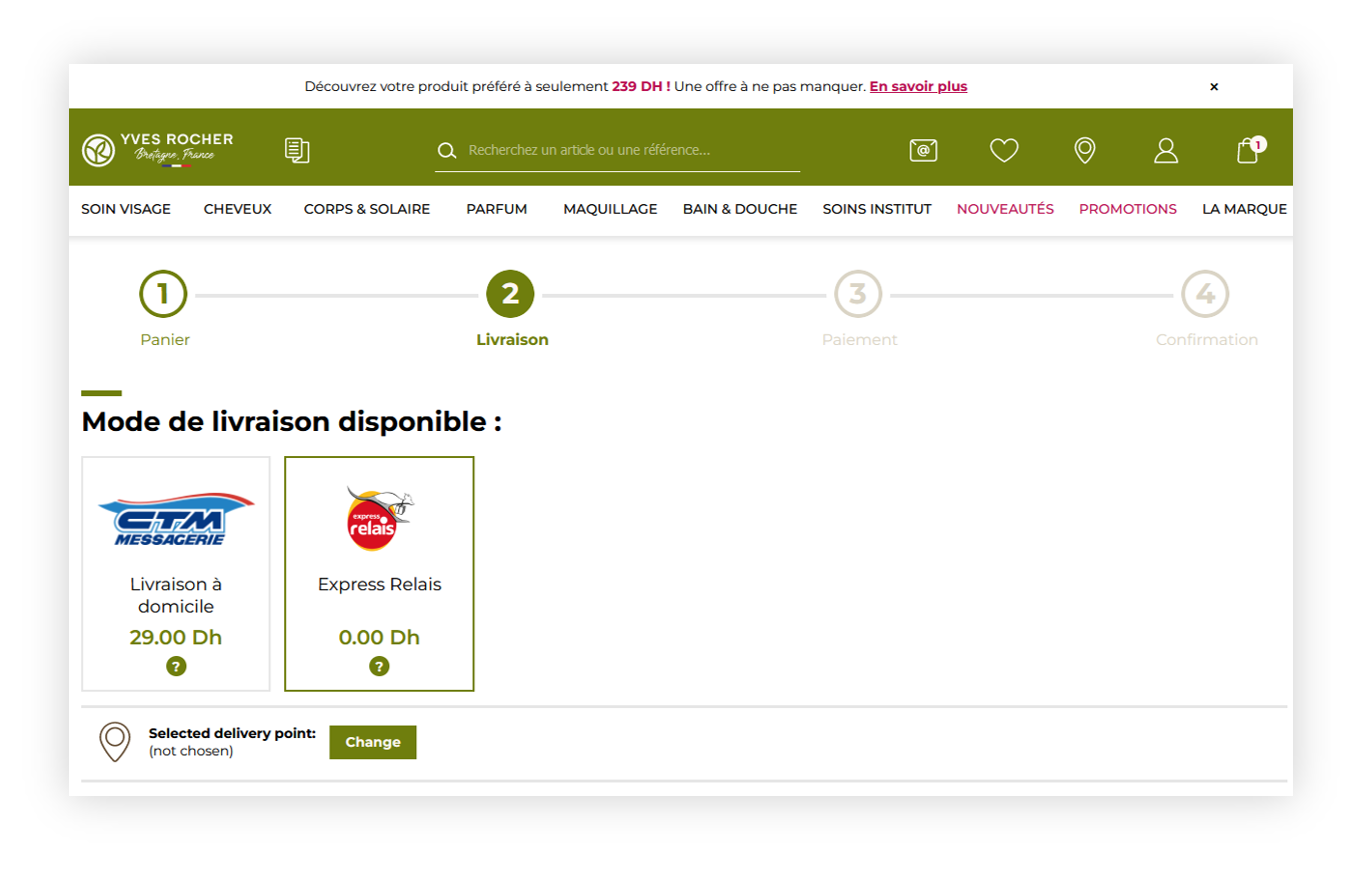1369x871 pixels.
Task: Open the NOUVEAUTÉS menu
Action: click(x=1005, y=209)
